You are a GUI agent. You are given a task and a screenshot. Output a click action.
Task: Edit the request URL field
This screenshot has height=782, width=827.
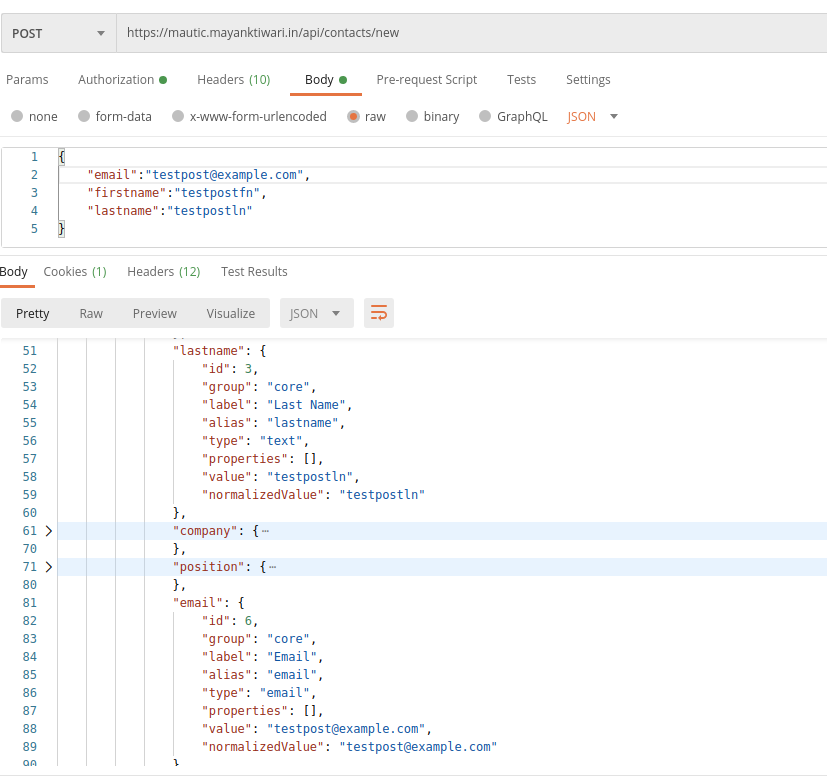tap(472, 33)
